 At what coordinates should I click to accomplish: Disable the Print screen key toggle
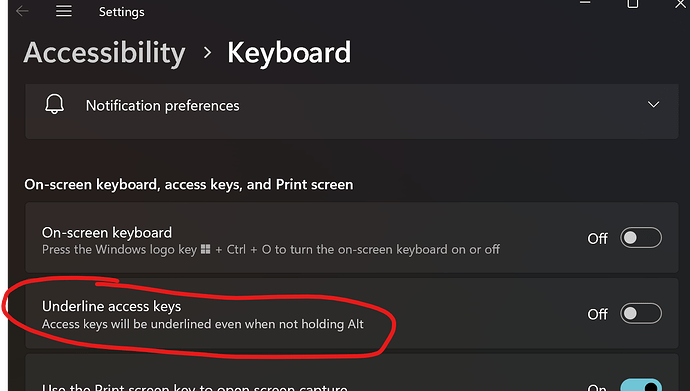pos(641,385)
